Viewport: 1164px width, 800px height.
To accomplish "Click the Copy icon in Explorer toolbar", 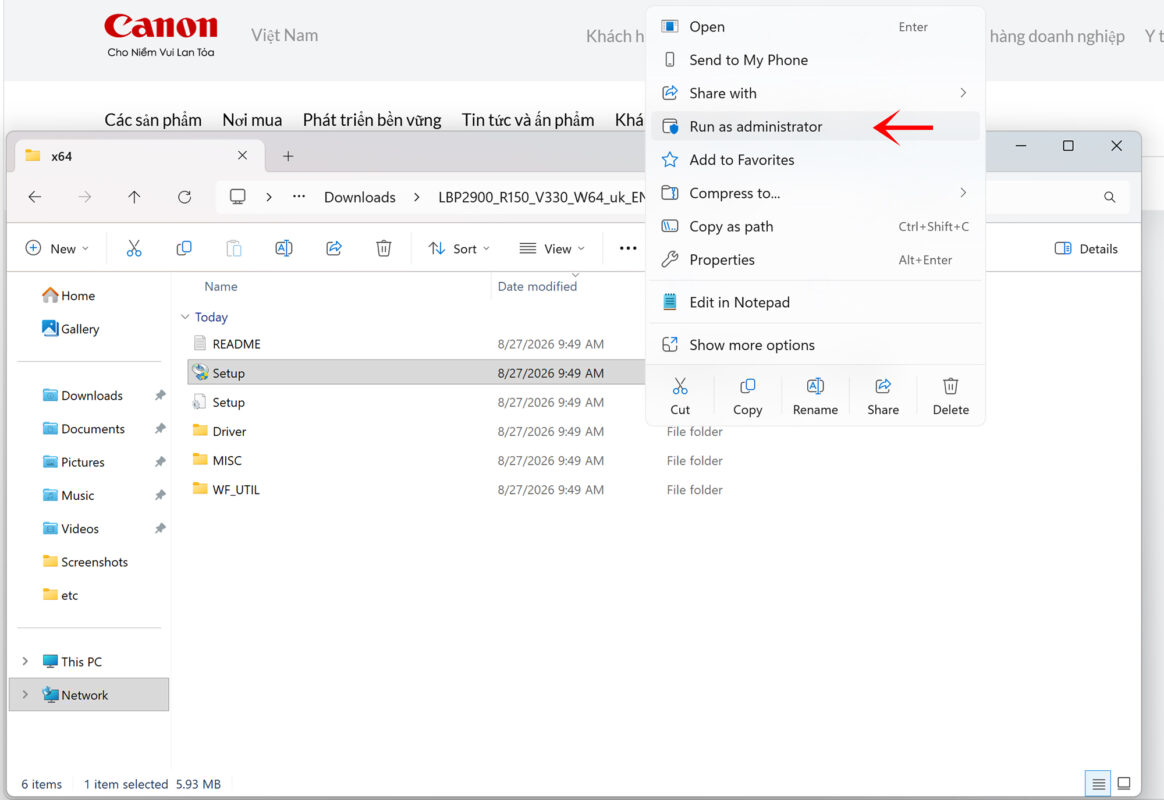I will click(x=184, y=249).
